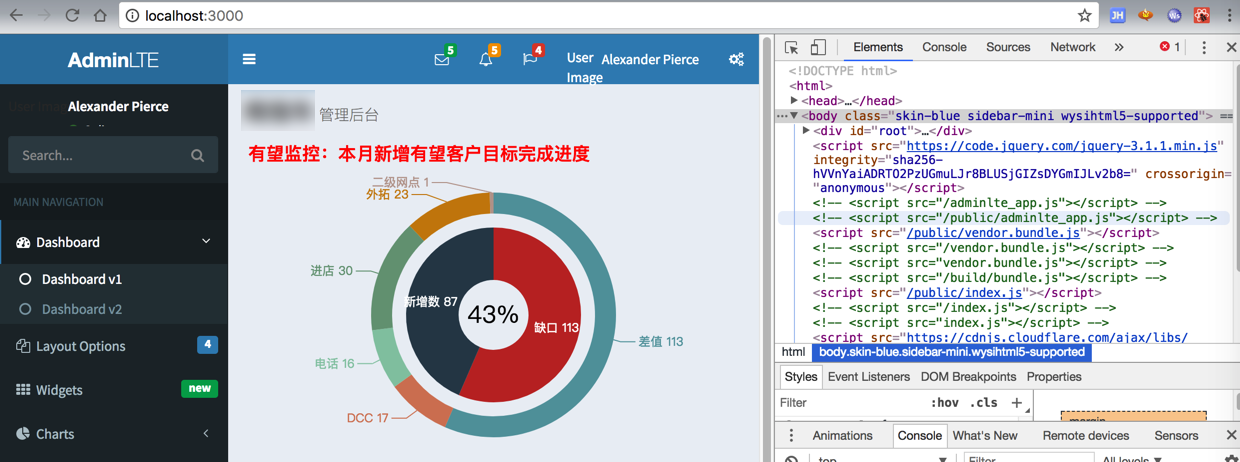Select body.skin-blue breadcrumb item
This screenshot has height=462, width=1240.
tap(951, 352)
